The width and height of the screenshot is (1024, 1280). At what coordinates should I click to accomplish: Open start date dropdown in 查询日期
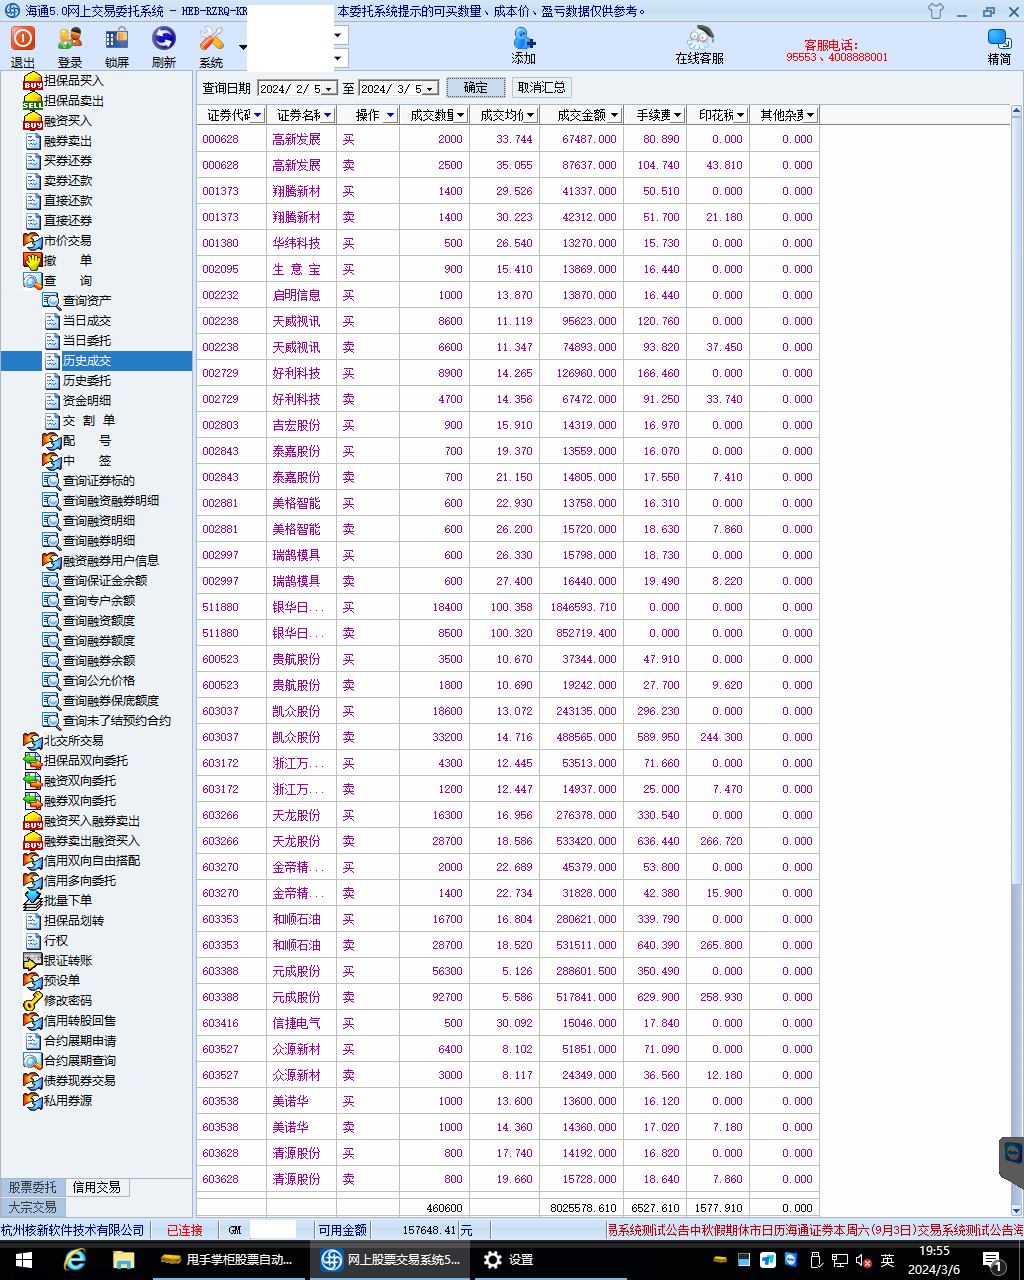click(329, 89)
